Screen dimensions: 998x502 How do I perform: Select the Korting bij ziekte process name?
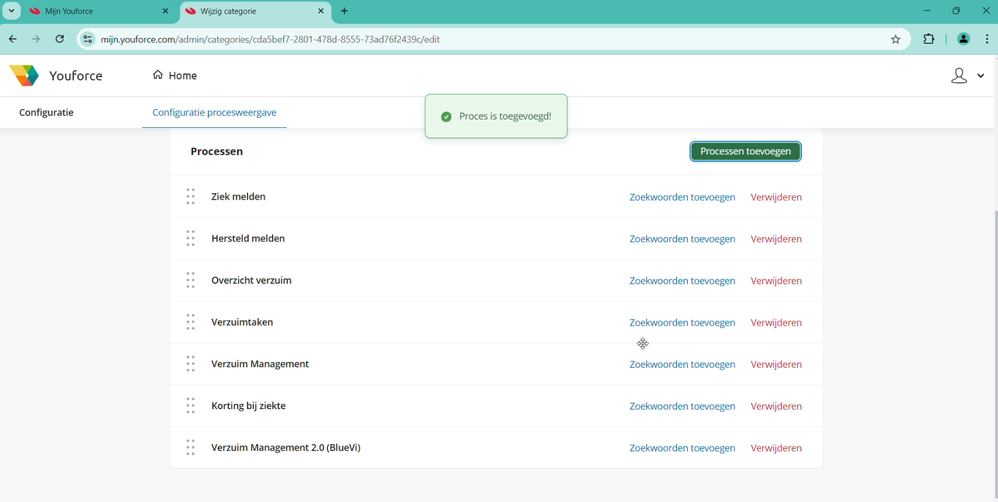point(248,406)
